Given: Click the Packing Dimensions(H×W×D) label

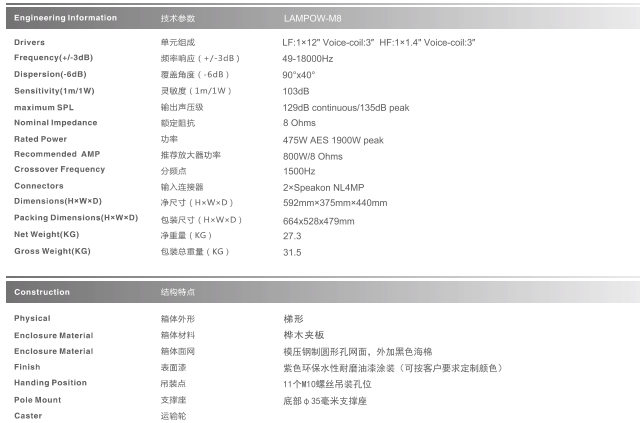Looking at the screenshot, I should [76, 218].
